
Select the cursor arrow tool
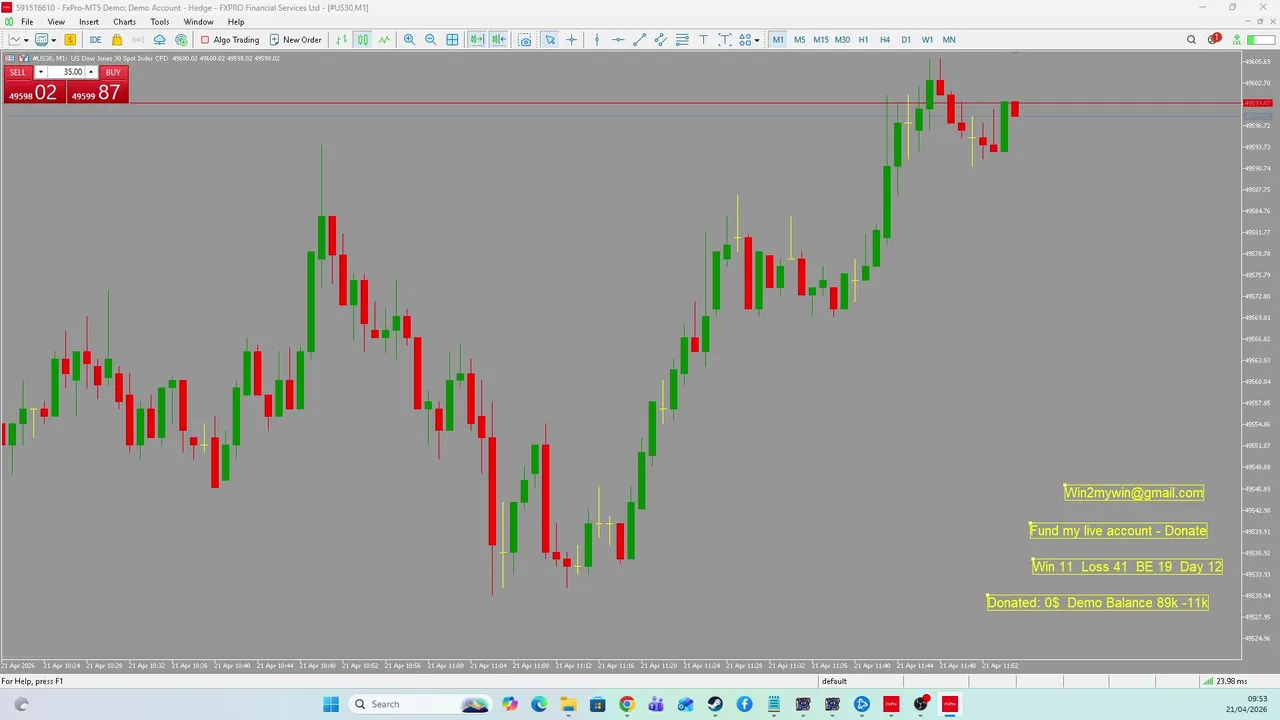(x=550, y=40)
